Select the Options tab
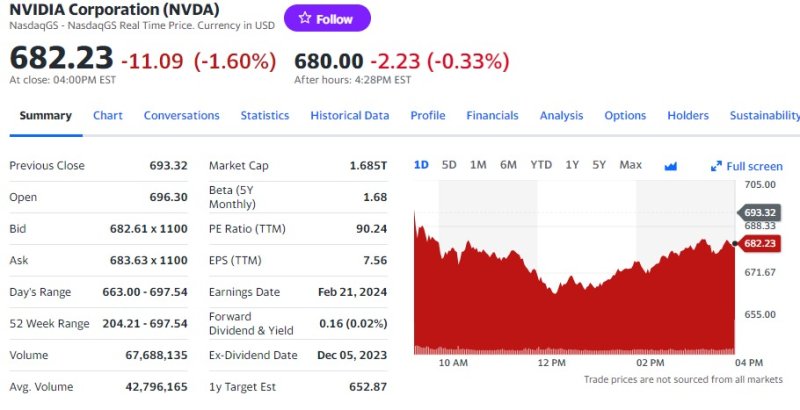 pyautogui.click(x=625, y=115)
